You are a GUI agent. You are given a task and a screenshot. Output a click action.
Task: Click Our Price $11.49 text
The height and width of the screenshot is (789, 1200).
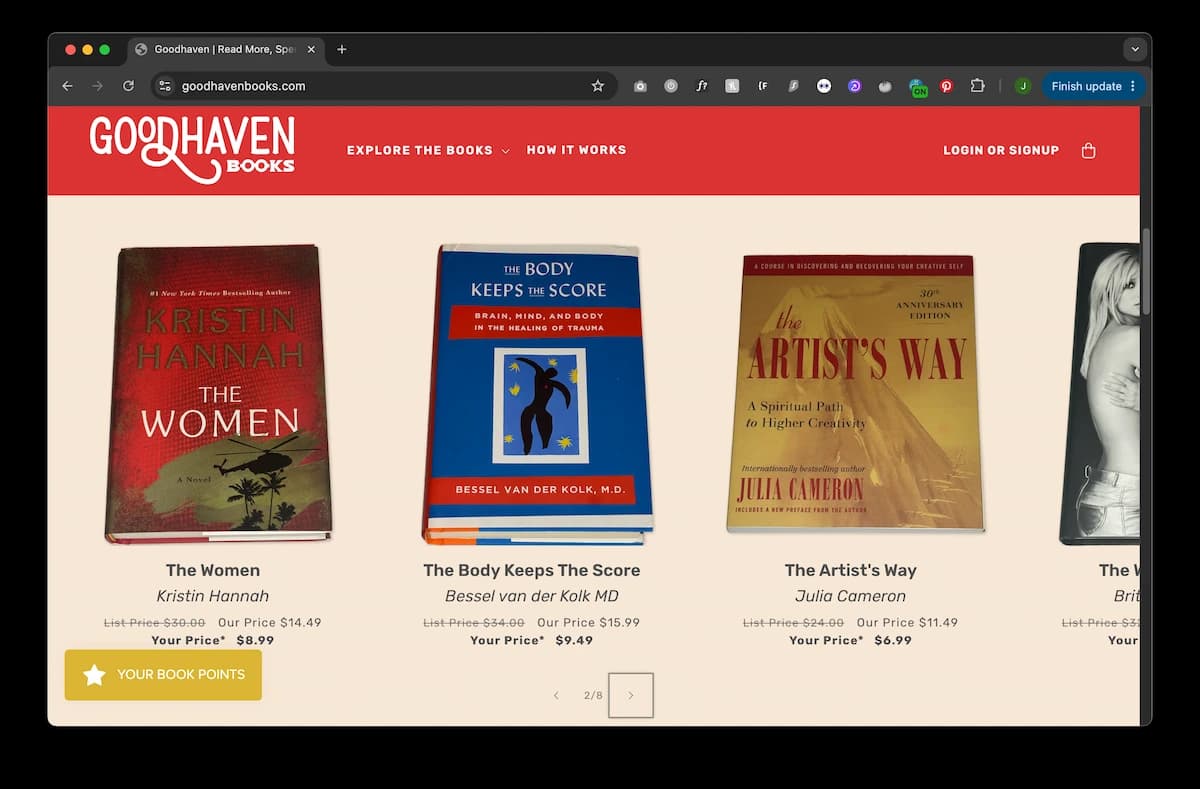pos(908,622)
